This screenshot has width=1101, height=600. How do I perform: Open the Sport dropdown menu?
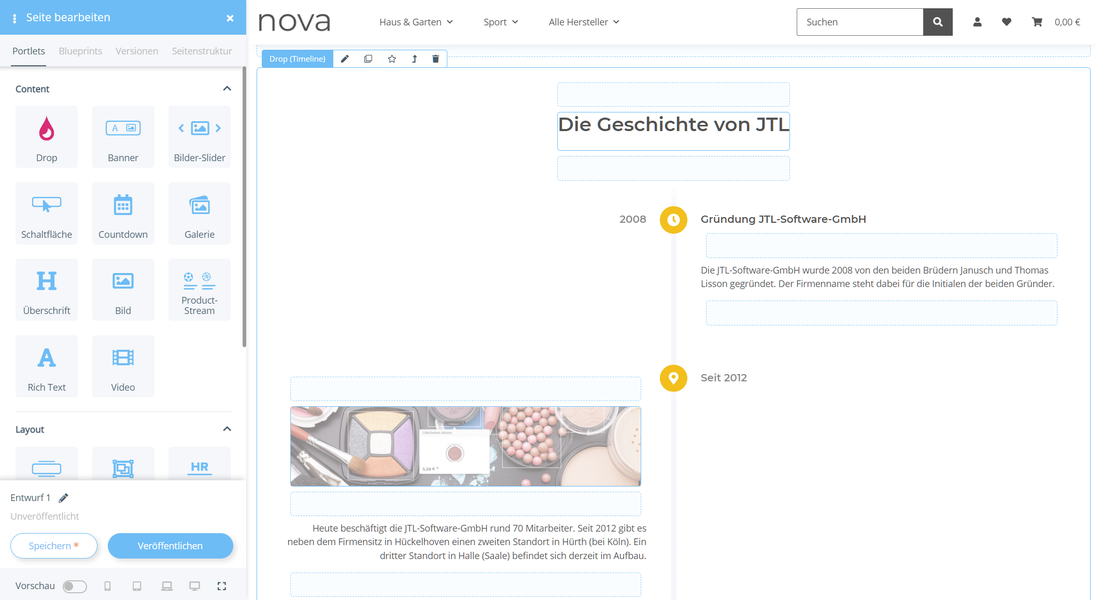(501, 22)
